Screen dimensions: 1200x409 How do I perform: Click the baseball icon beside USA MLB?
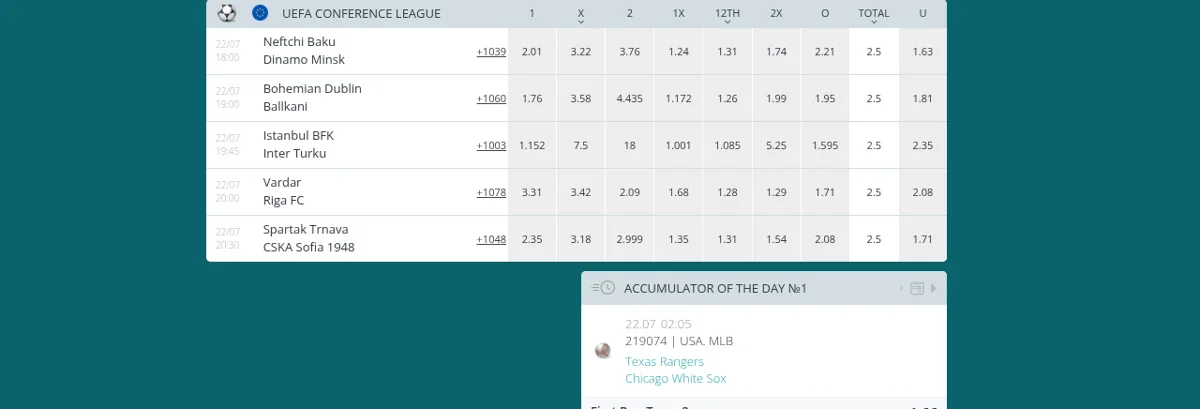coord(603,350)
